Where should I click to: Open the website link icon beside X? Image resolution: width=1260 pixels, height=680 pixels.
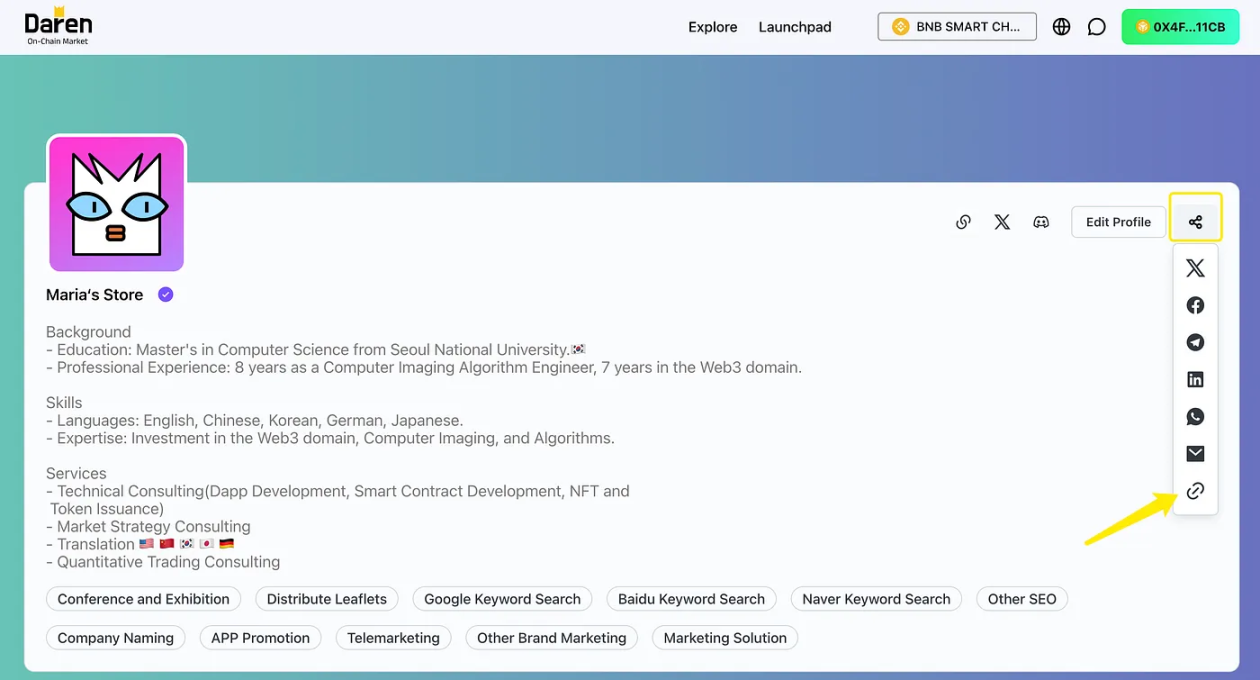click(x=963, y=222)
